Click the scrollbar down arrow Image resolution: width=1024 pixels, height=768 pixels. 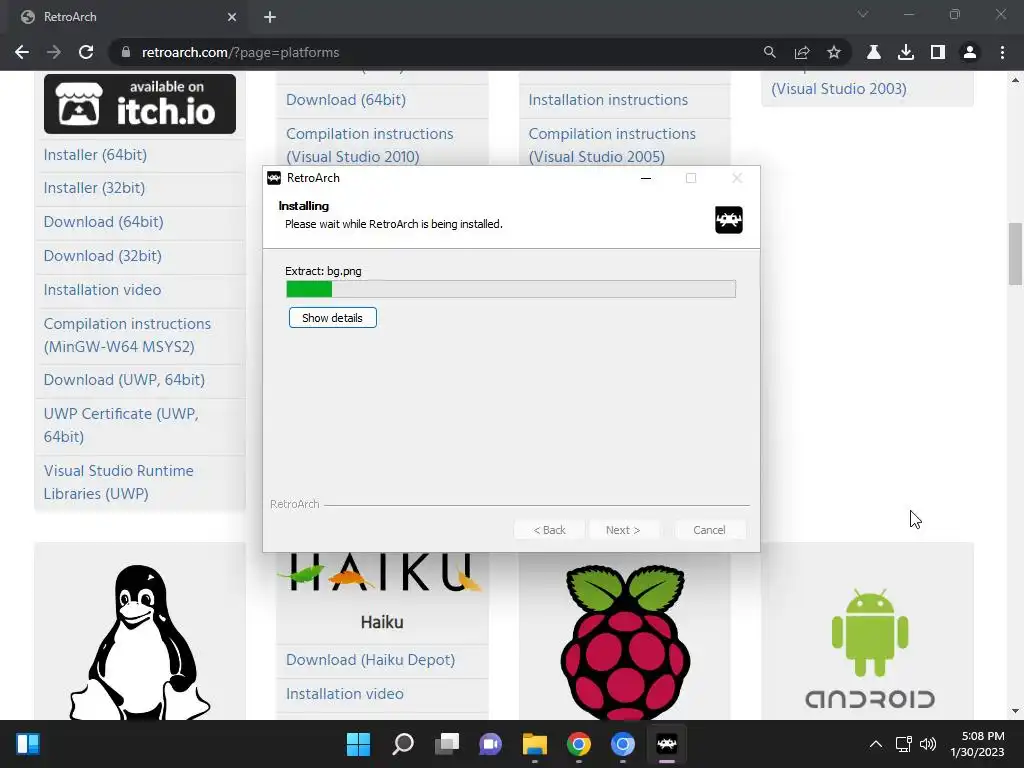point(1015,711)
